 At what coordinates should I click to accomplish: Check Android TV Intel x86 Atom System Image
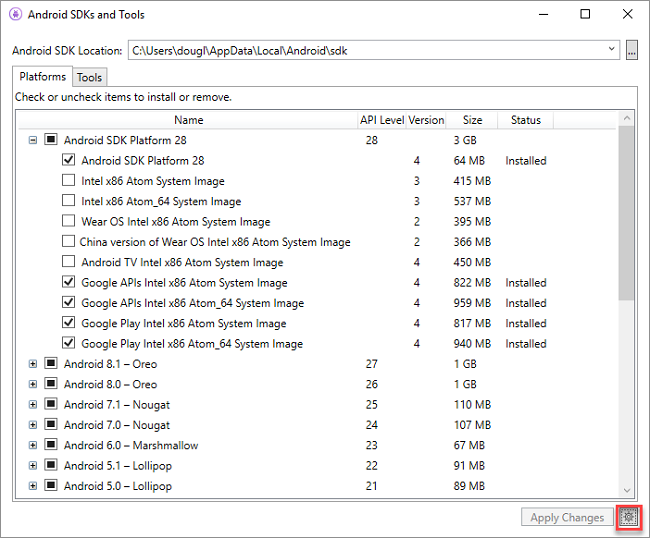[68, 262]
